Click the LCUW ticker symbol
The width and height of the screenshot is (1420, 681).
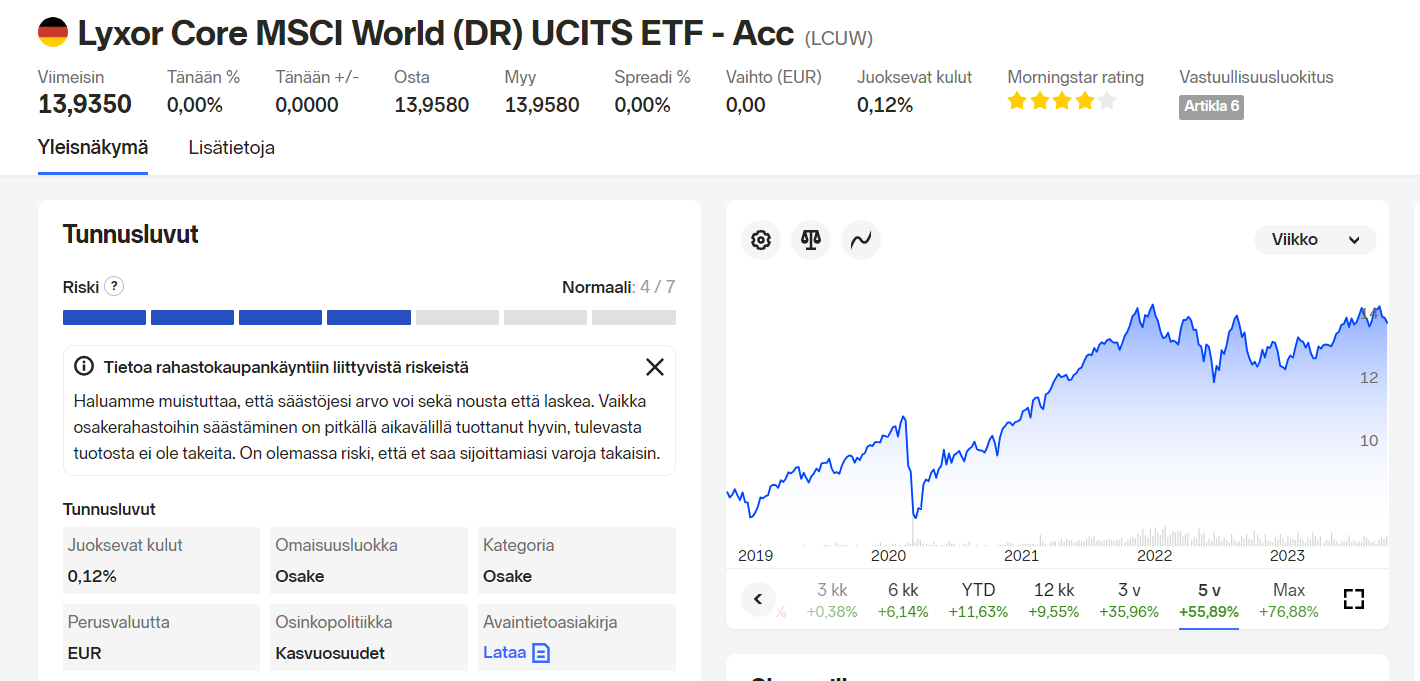point(839,38)
